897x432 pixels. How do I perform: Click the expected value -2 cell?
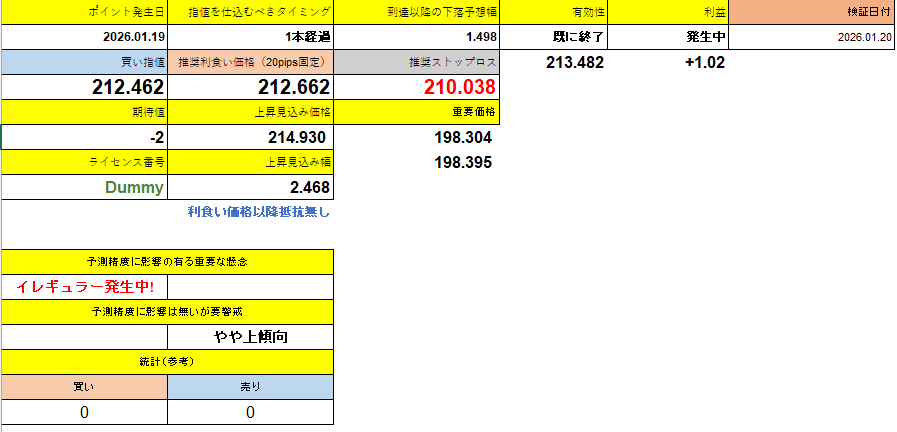pyautogui.click(x=85, y=137)
